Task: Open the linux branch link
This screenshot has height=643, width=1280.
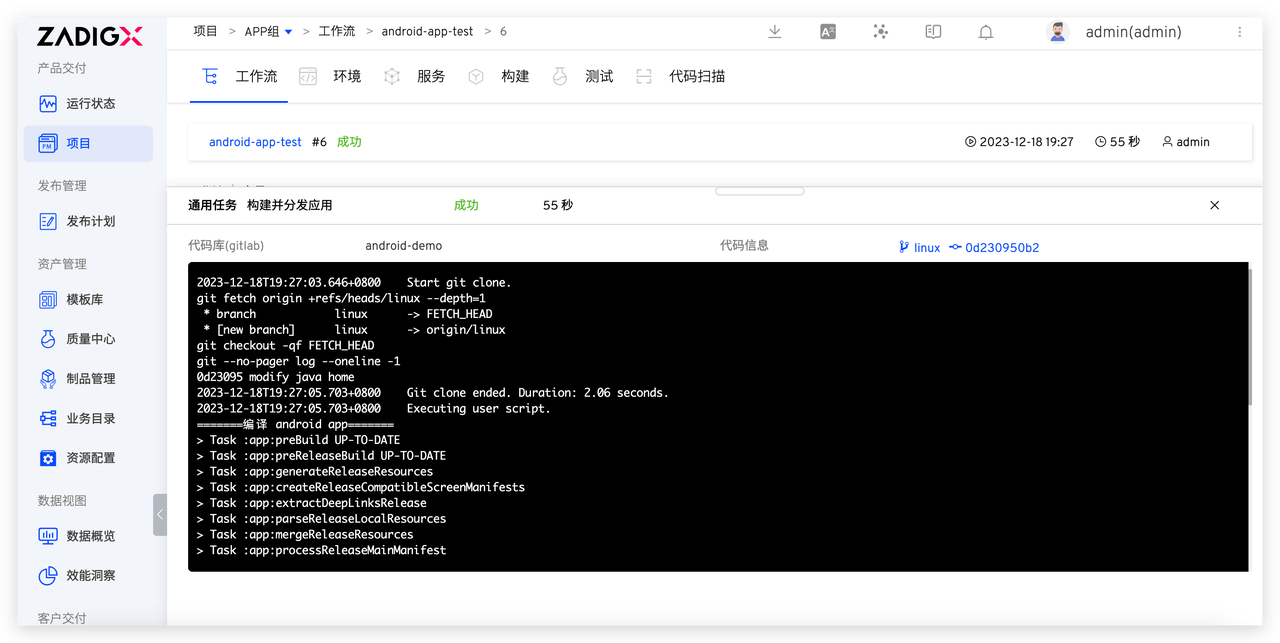Action: [926, 248]
